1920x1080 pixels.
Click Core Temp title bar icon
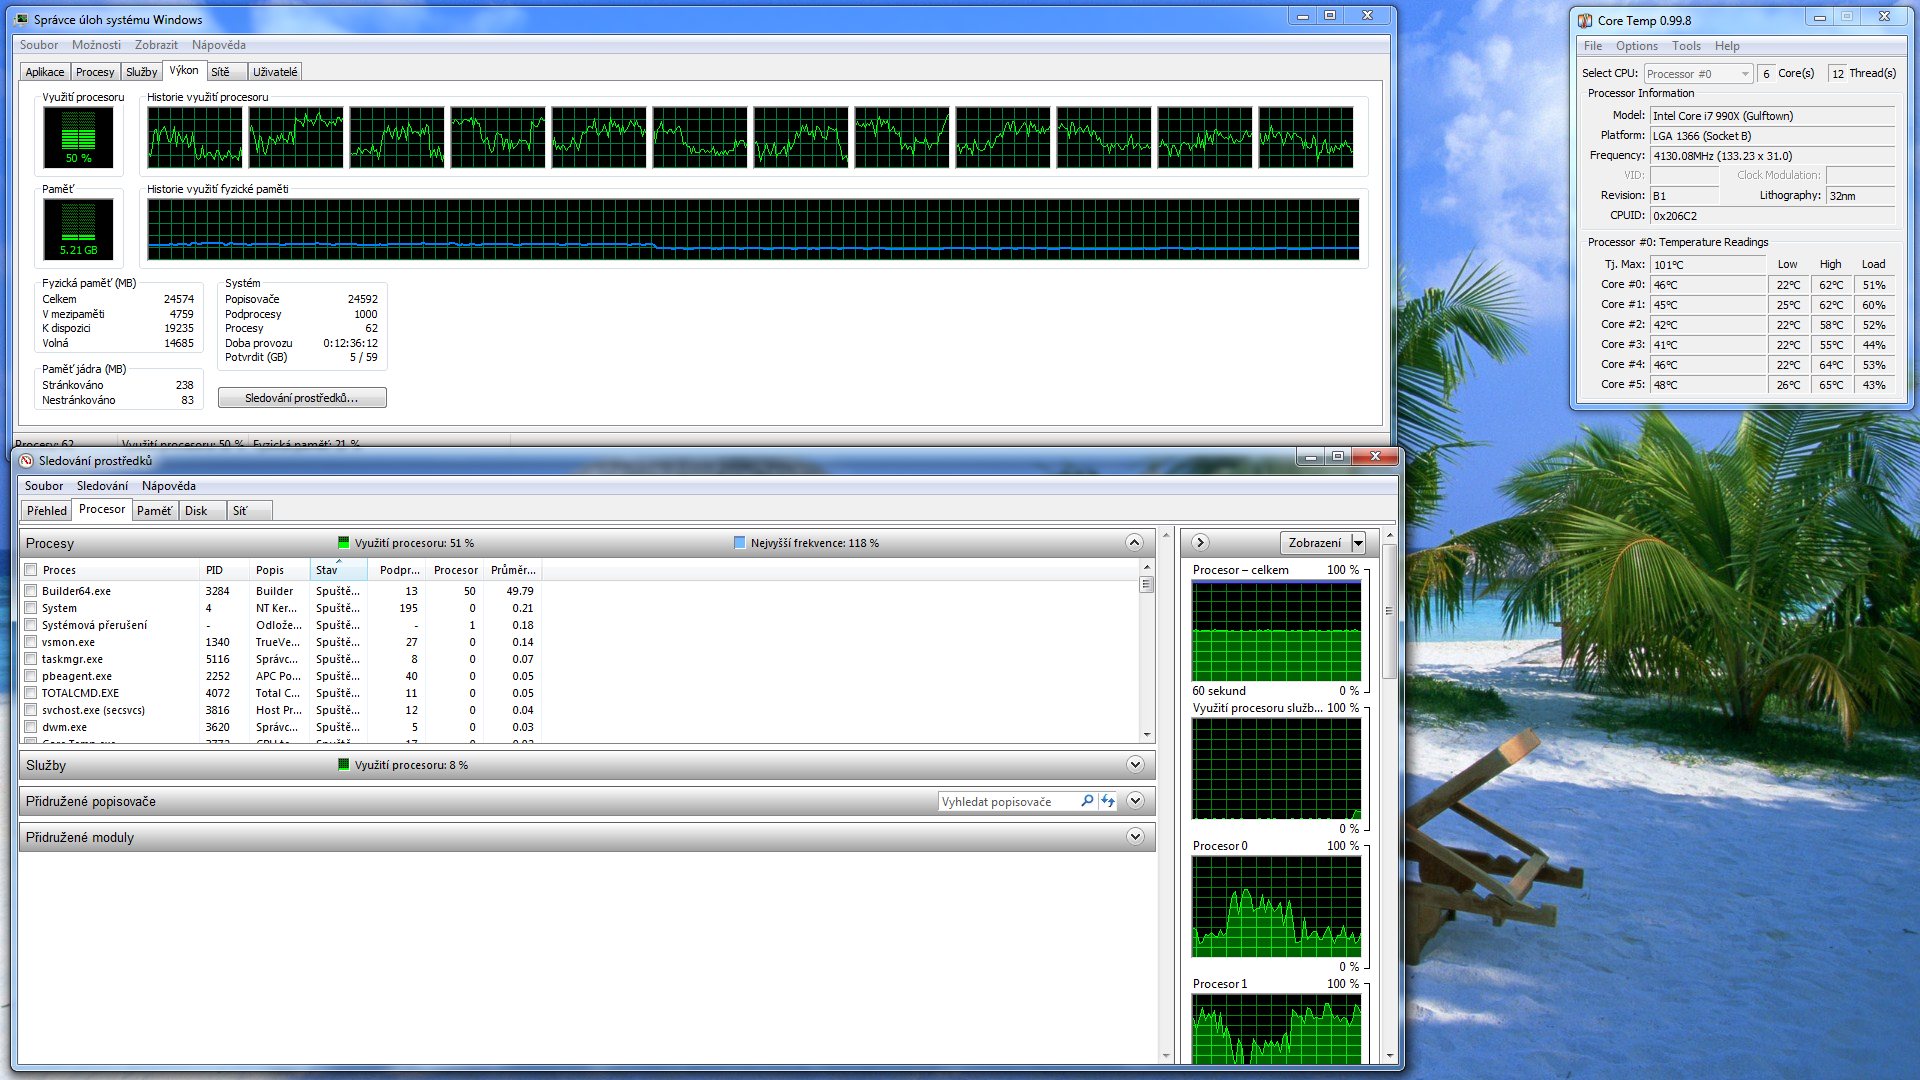click(1585, 20)
